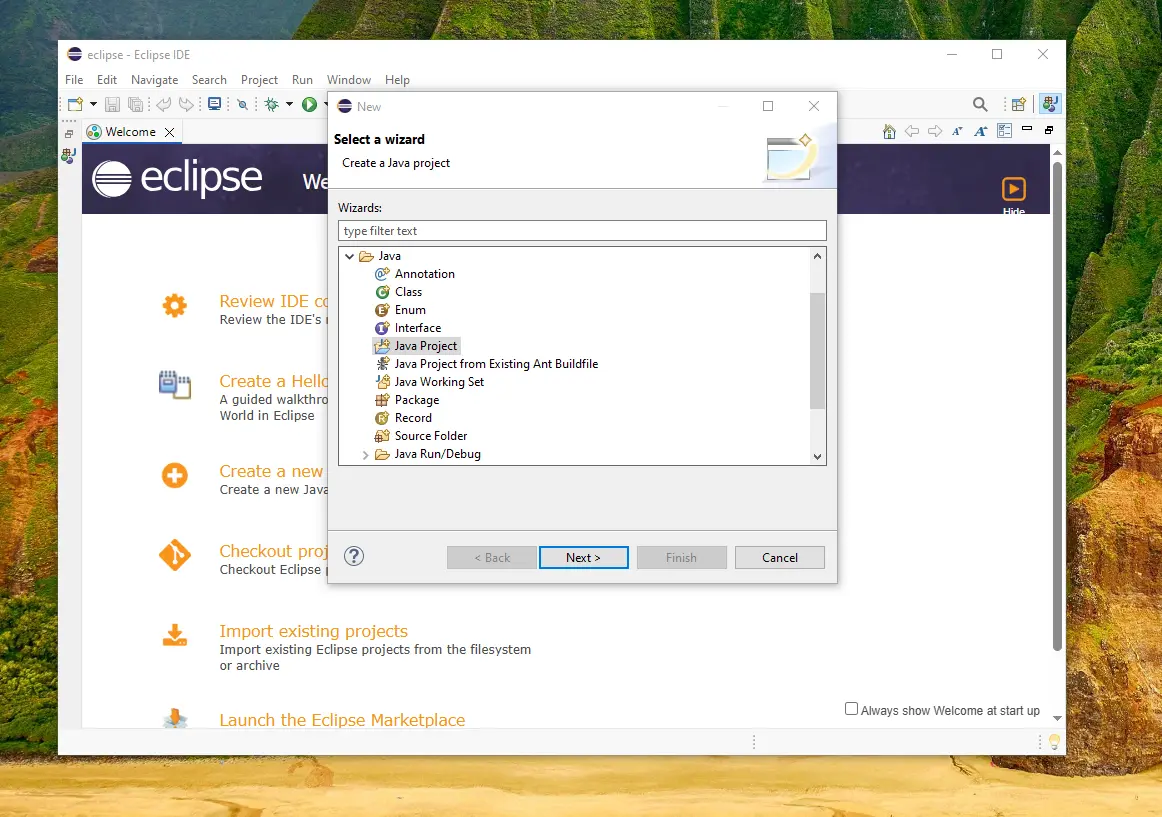Click the Welcome page vertical scrollbar

point(1058,406)
